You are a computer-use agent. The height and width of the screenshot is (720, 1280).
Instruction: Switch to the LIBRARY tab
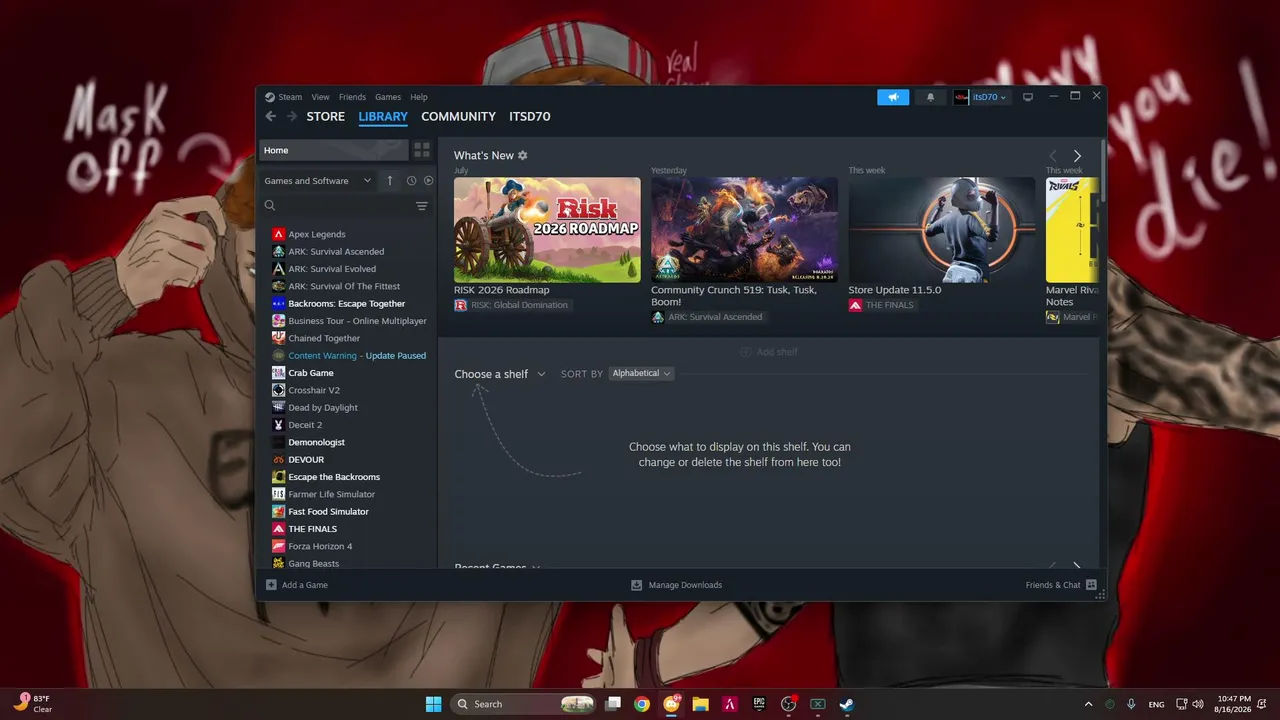tap(383, 117)
